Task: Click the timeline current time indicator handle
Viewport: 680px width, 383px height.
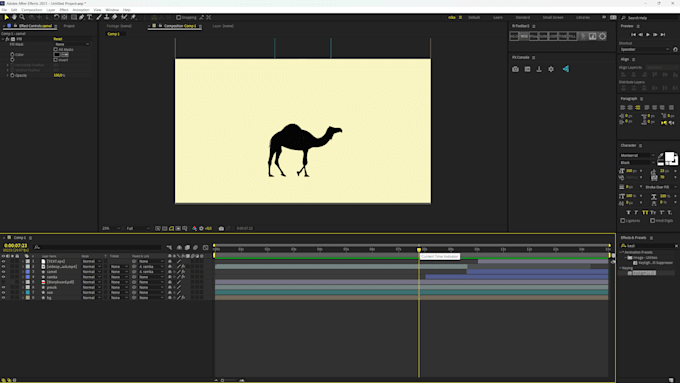Action: tap(419, 250)
